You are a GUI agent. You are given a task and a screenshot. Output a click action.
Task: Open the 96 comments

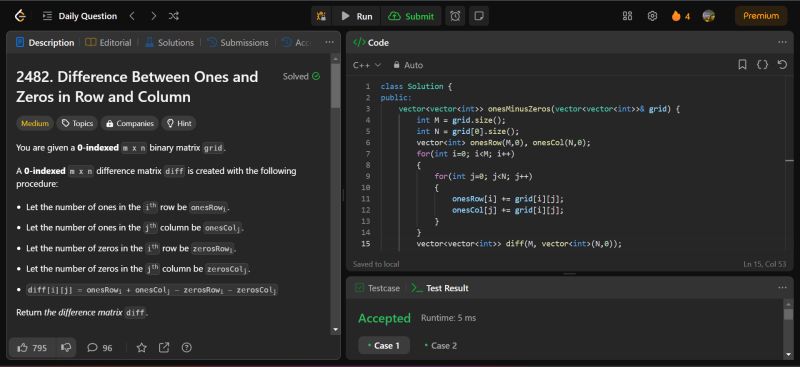tap(99, 348)
